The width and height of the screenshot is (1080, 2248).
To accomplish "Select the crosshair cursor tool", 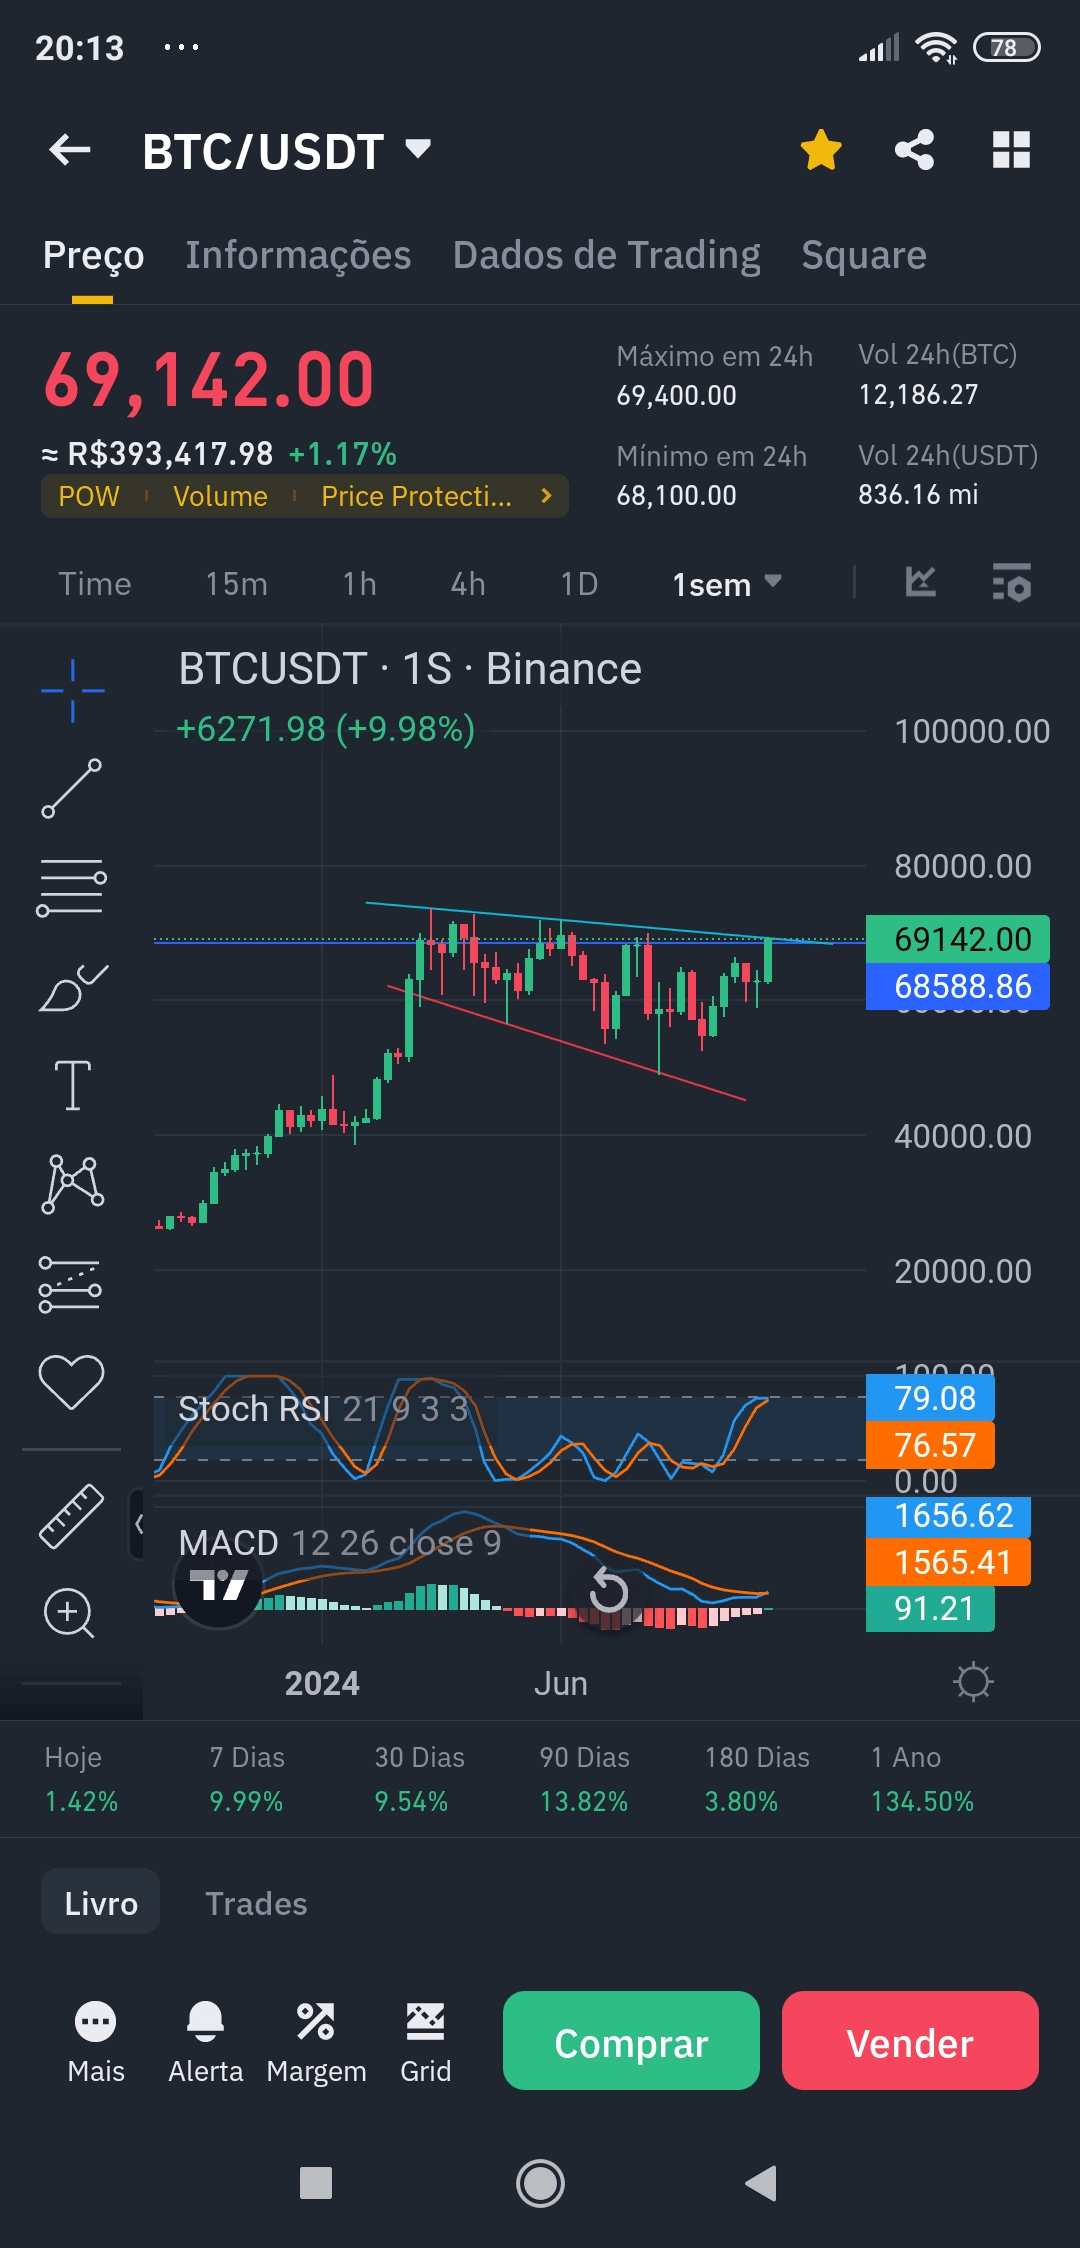I will click(72, 690).
